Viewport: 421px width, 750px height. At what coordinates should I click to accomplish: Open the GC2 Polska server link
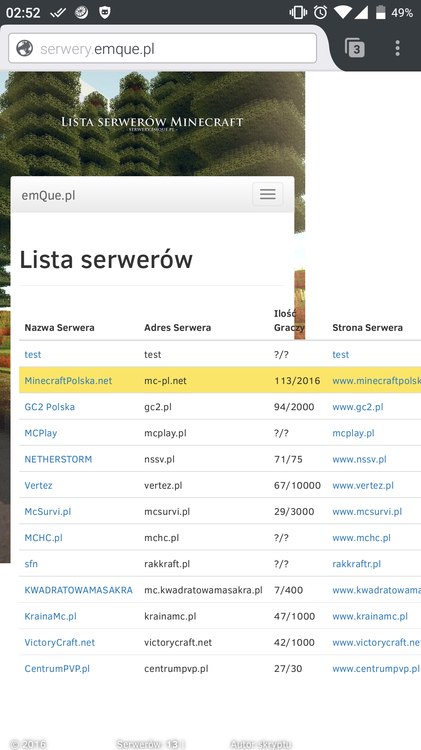click(x=49, y=407)
